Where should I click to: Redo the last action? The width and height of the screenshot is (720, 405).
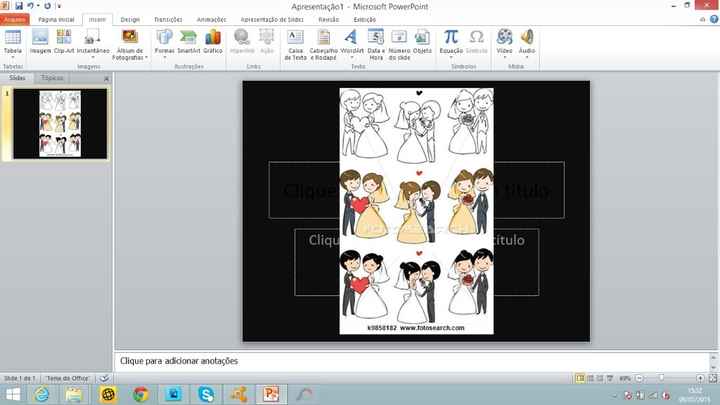[47, 6]
